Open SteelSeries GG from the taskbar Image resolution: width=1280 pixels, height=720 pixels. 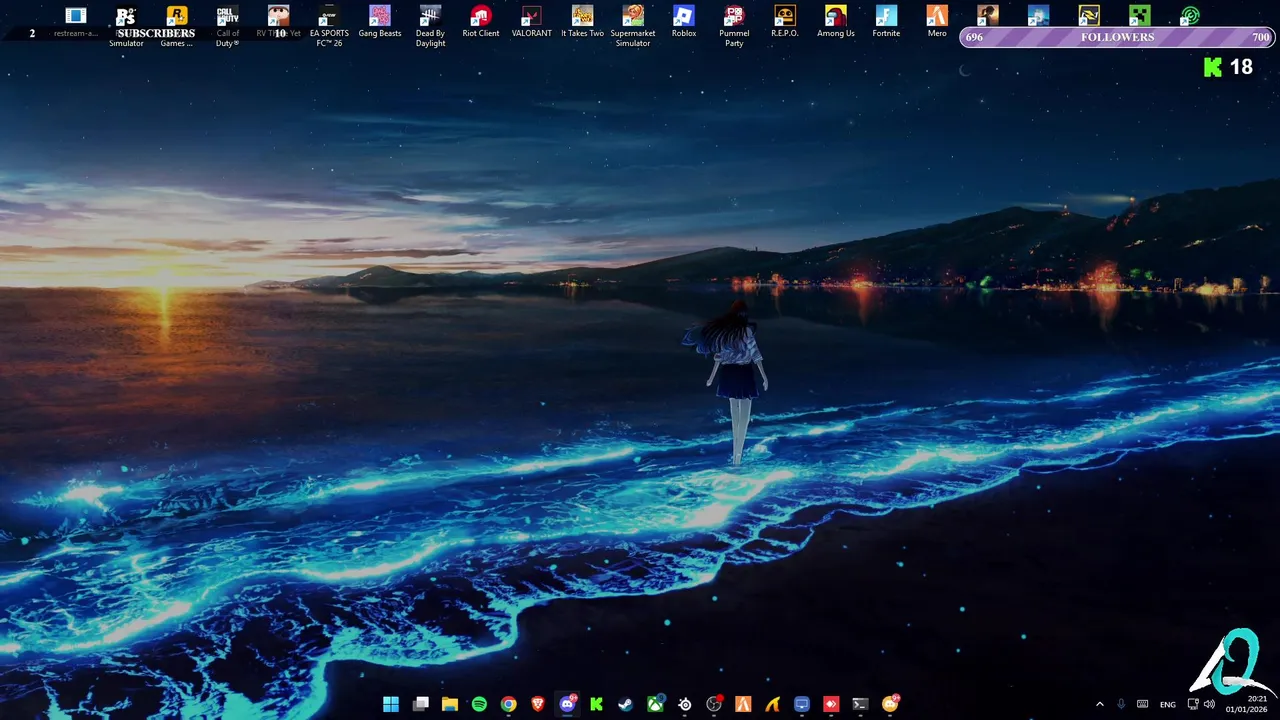click(685, 704)
